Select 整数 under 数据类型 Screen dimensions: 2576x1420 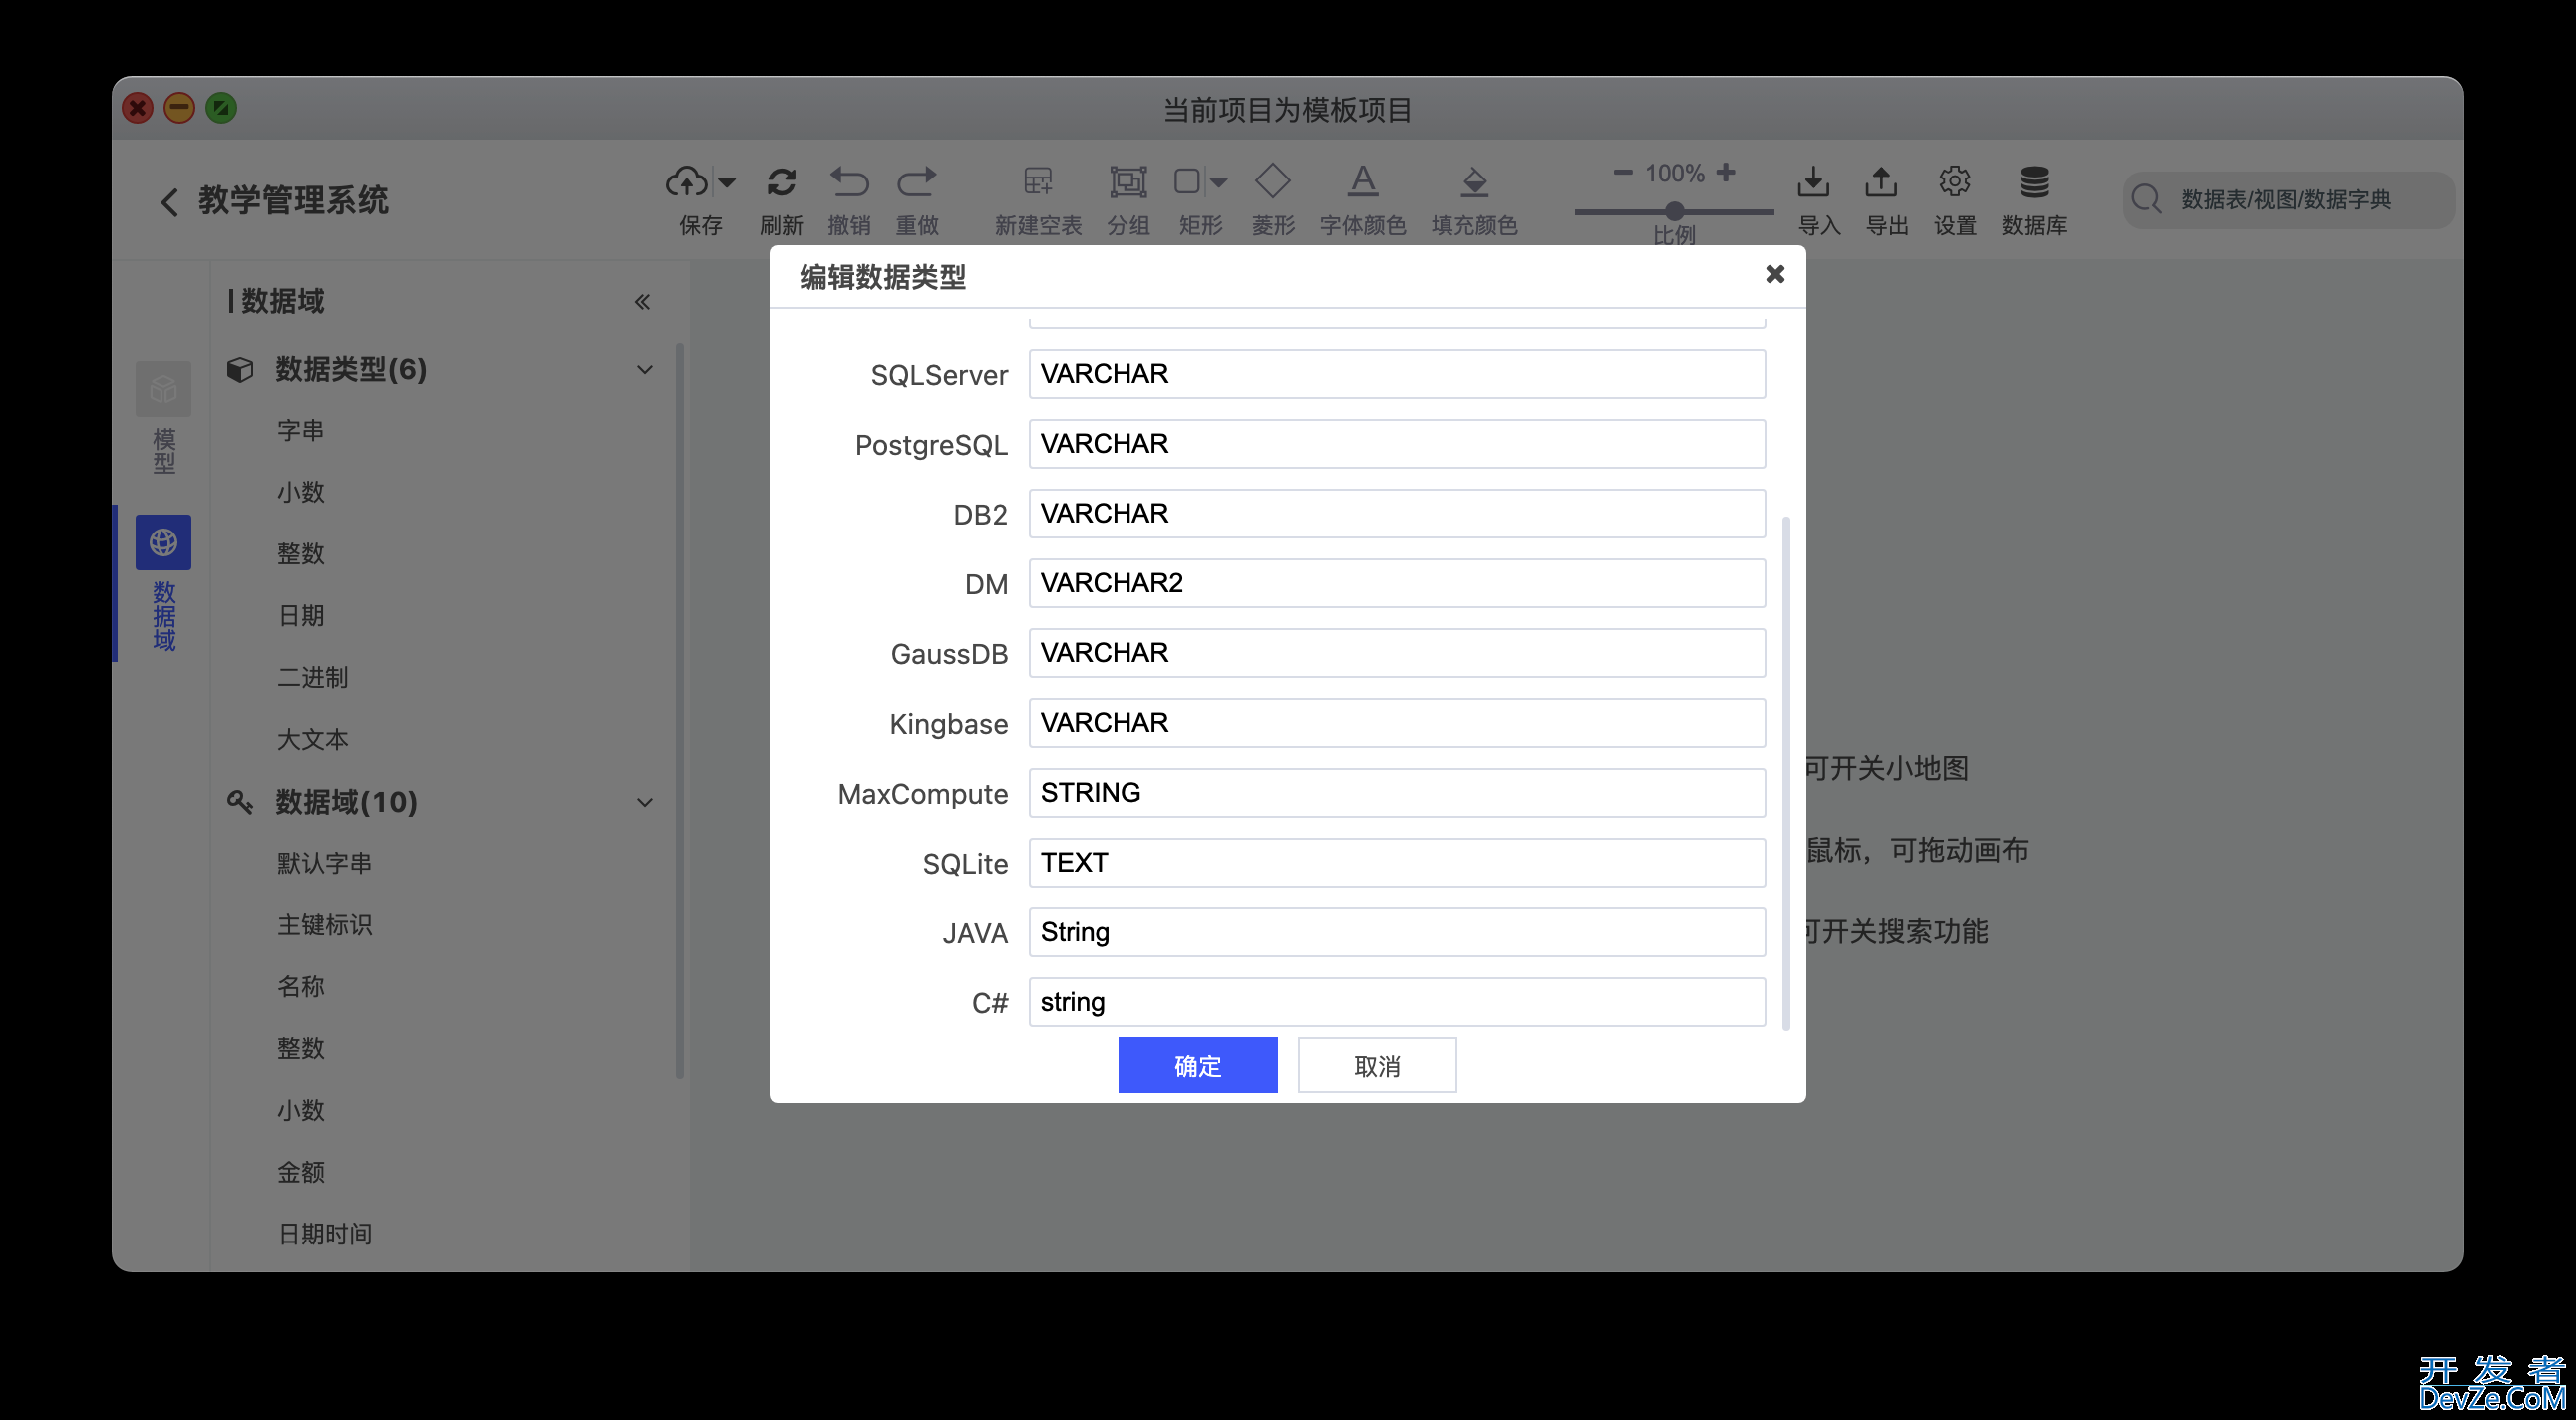300,554
